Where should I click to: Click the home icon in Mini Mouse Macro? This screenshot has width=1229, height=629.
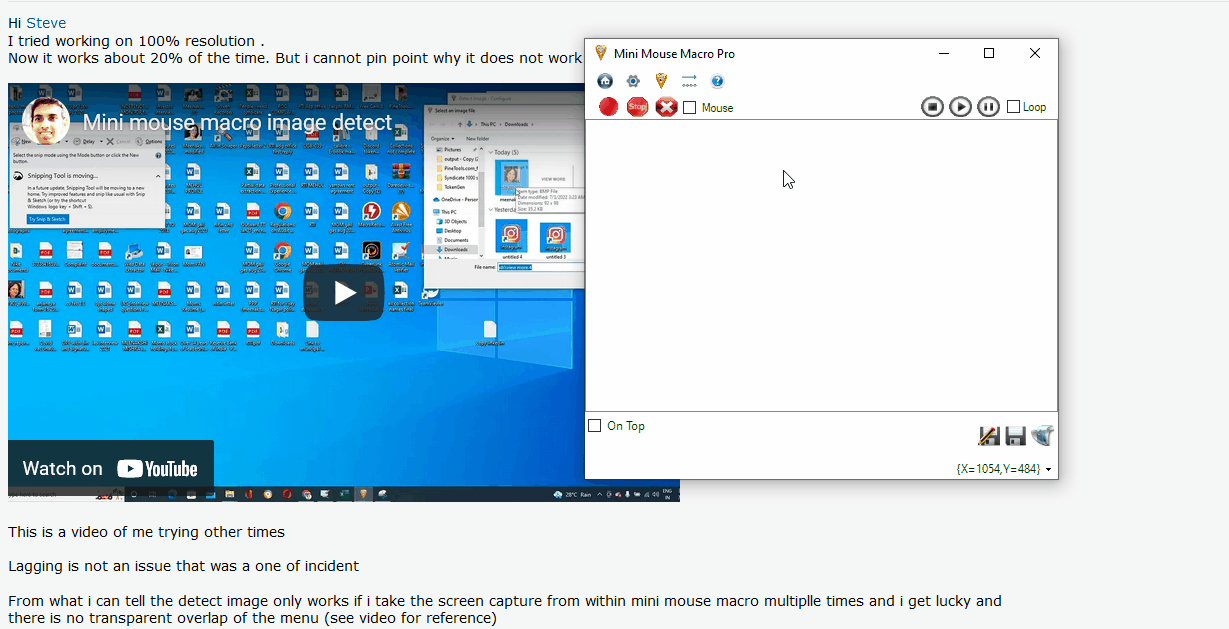(x=605, y=81)
